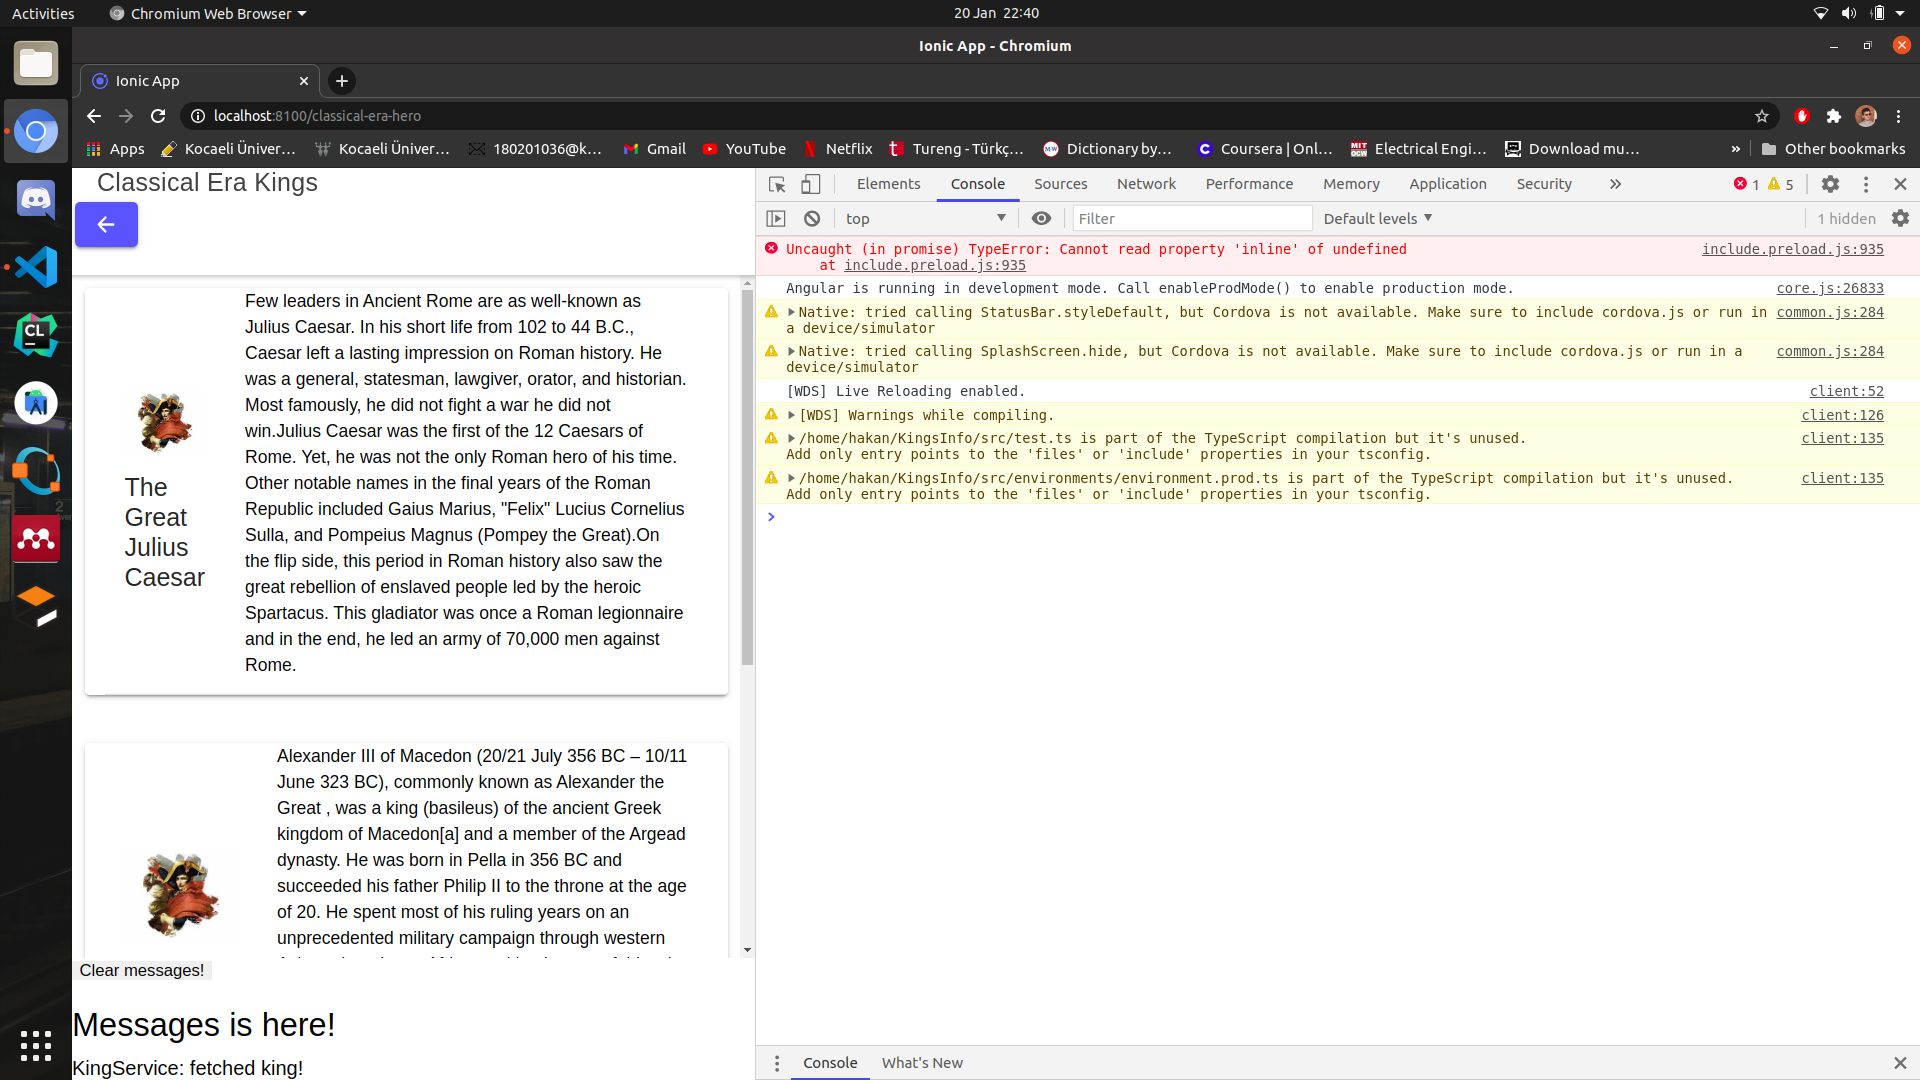
Task: Toggle the console sidebar panel
Action: pos(776,218)
